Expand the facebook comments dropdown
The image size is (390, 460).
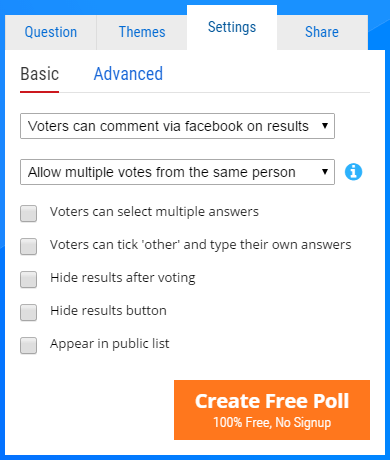177,126
